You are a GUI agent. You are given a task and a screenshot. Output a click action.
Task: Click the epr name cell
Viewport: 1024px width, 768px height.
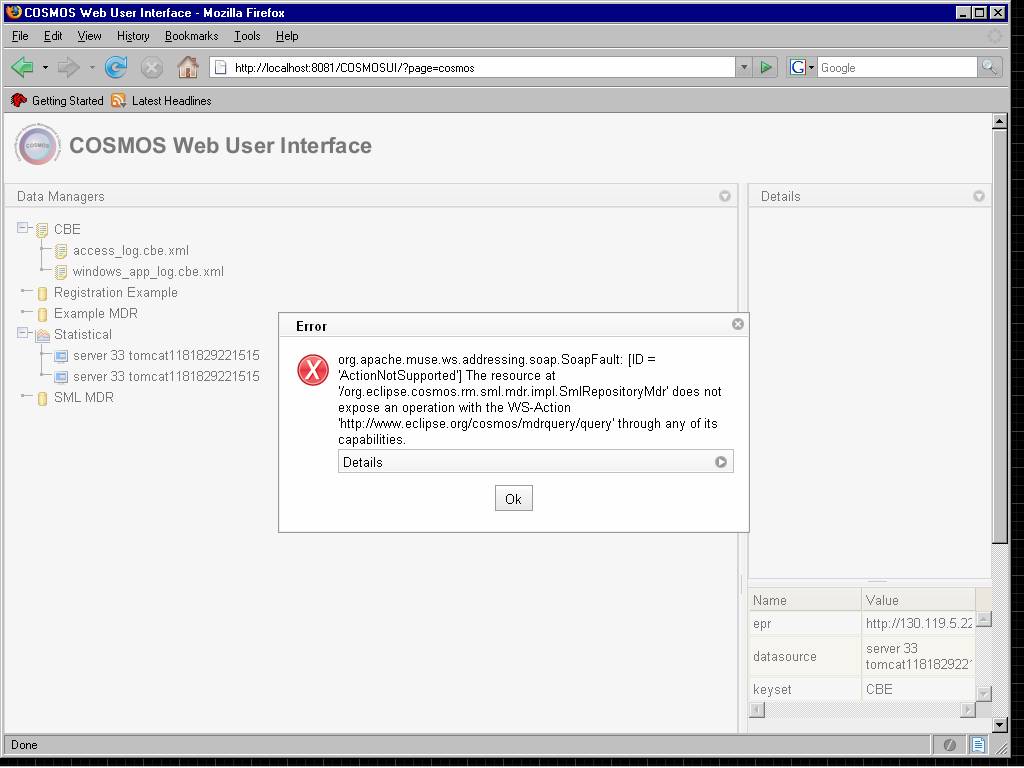click(805, 623)
